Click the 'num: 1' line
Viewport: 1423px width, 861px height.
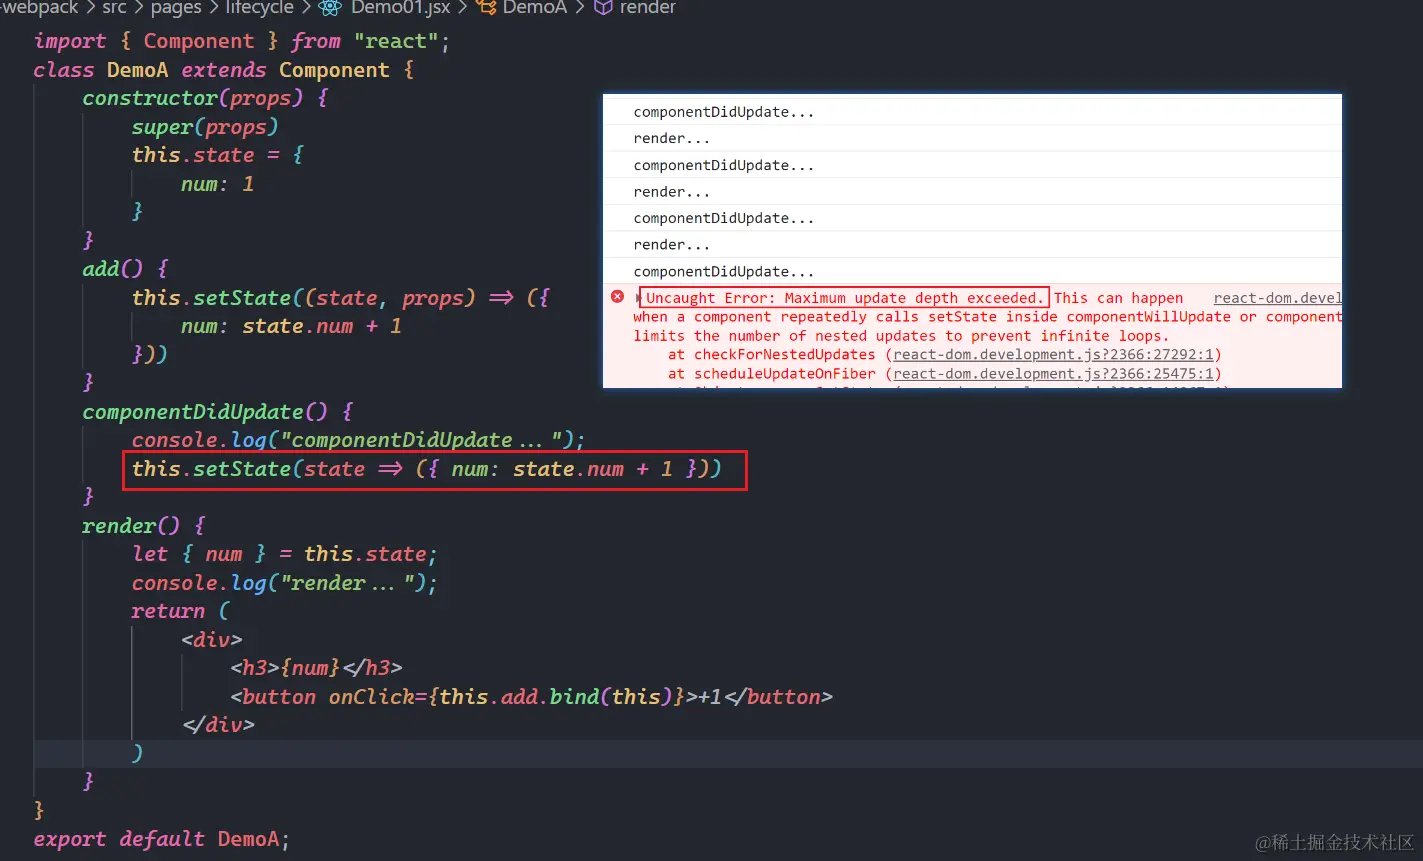[x=218, y=184]
